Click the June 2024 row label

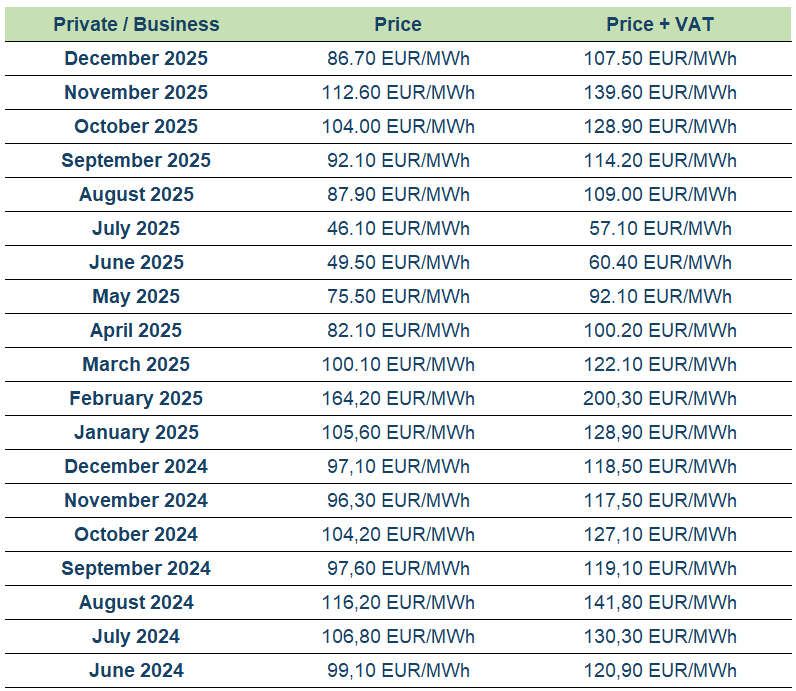tap(136, 670)
